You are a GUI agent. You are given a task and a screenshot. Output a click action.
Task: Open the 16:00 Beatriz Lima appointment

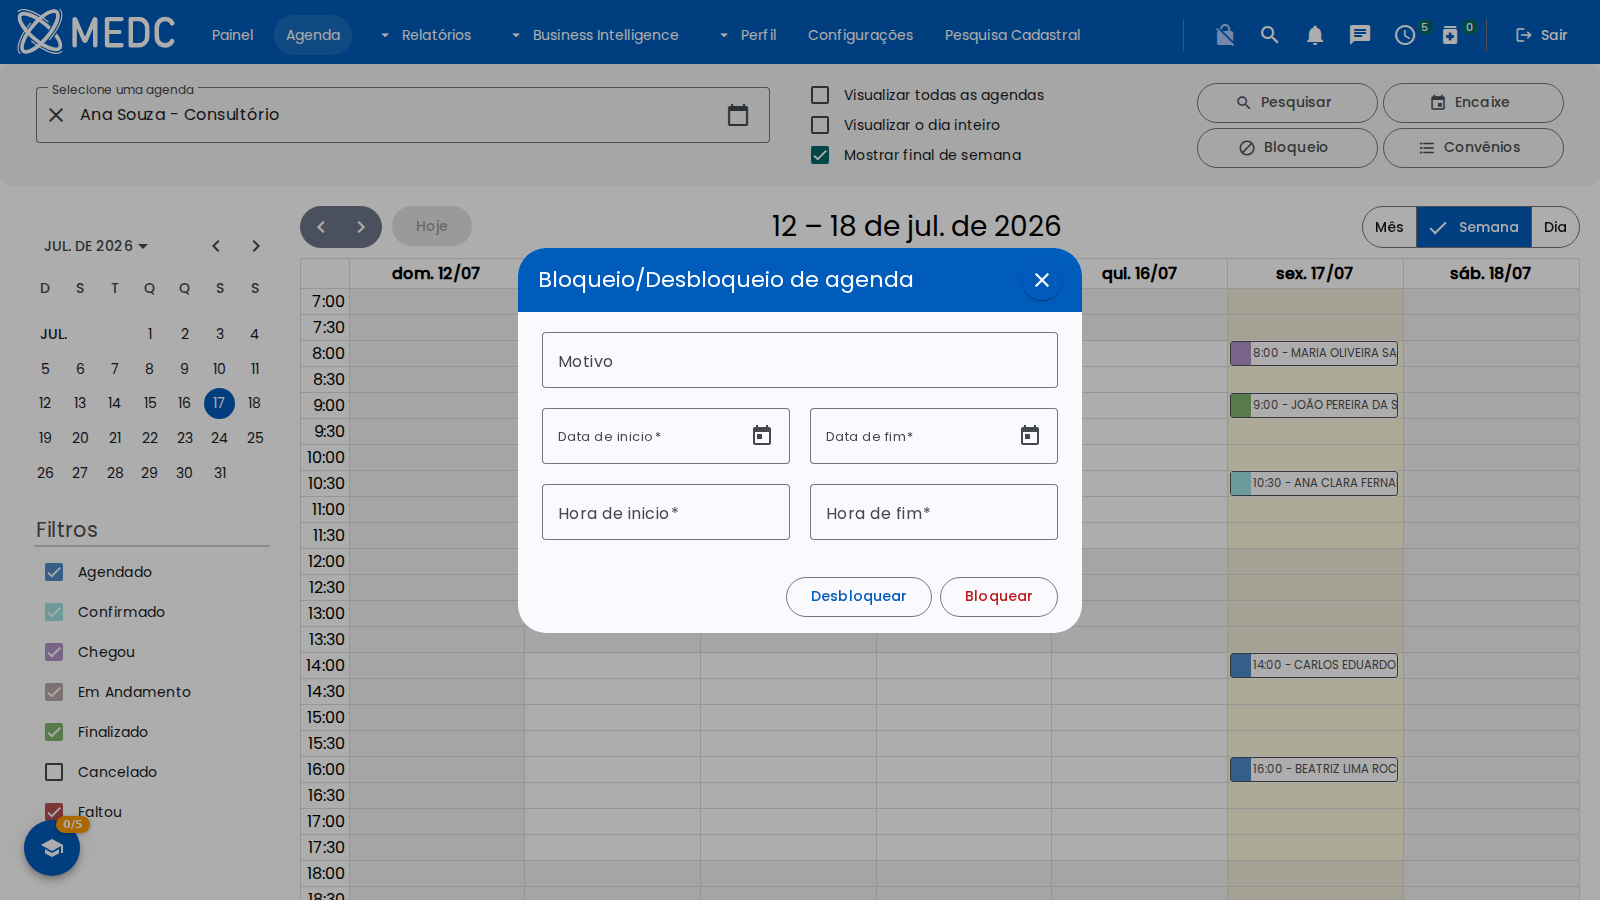[1314, 769]
